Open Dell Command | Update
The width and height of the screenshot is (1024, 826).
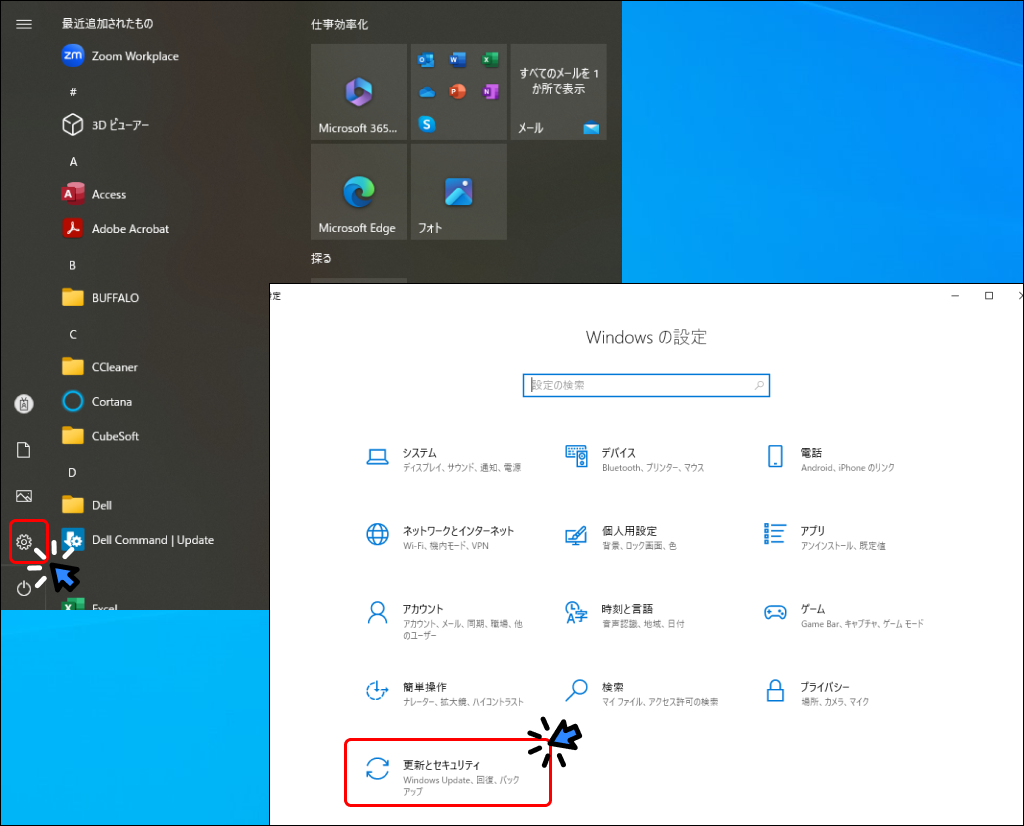[138, 540]
